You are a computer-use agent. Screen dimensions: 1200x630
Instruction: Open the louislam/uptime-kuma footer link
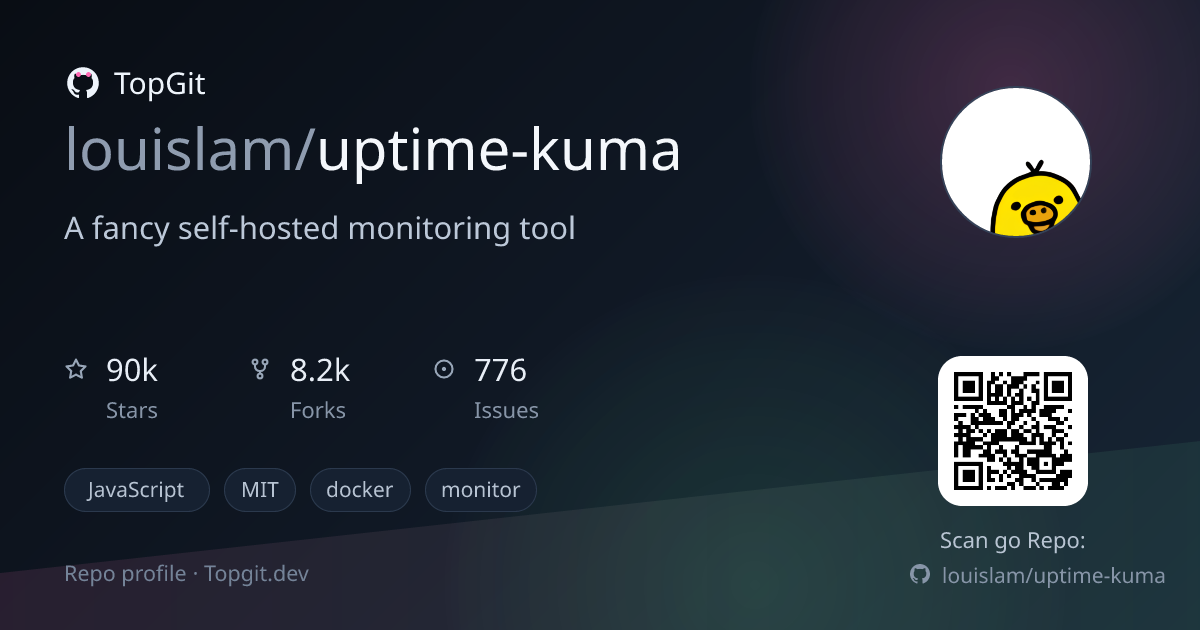pyautogui.click(x=1054, y=575)
